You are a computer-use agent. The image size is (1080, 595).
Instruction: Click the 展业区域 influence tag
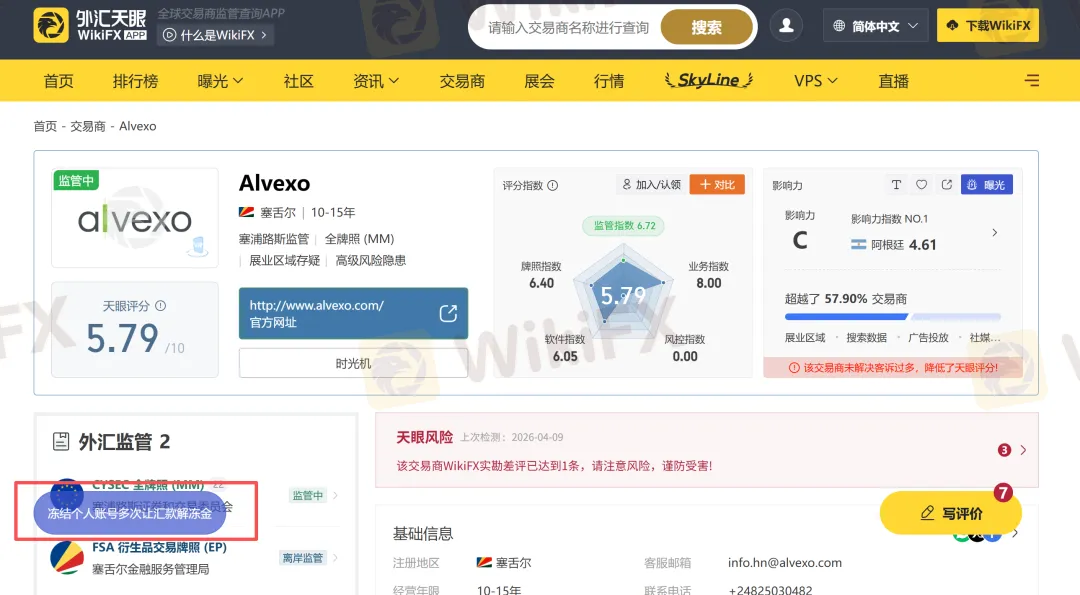pos(804,337)
